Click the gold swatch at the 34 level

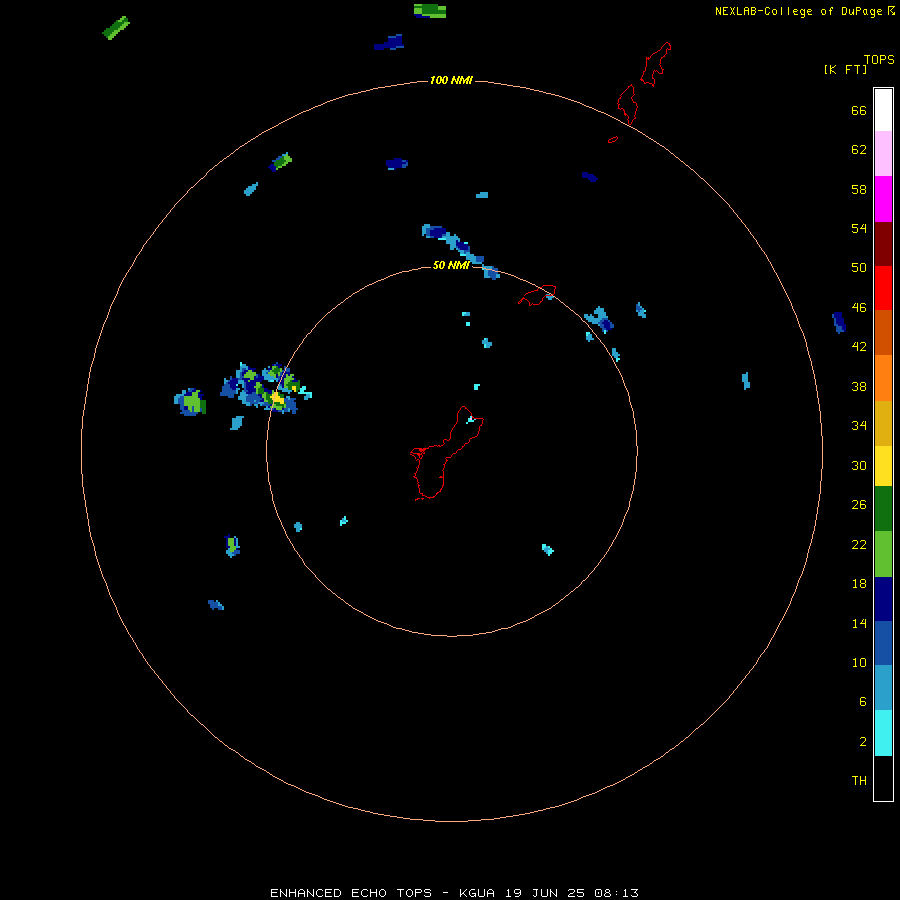click(x=883, y=423)
